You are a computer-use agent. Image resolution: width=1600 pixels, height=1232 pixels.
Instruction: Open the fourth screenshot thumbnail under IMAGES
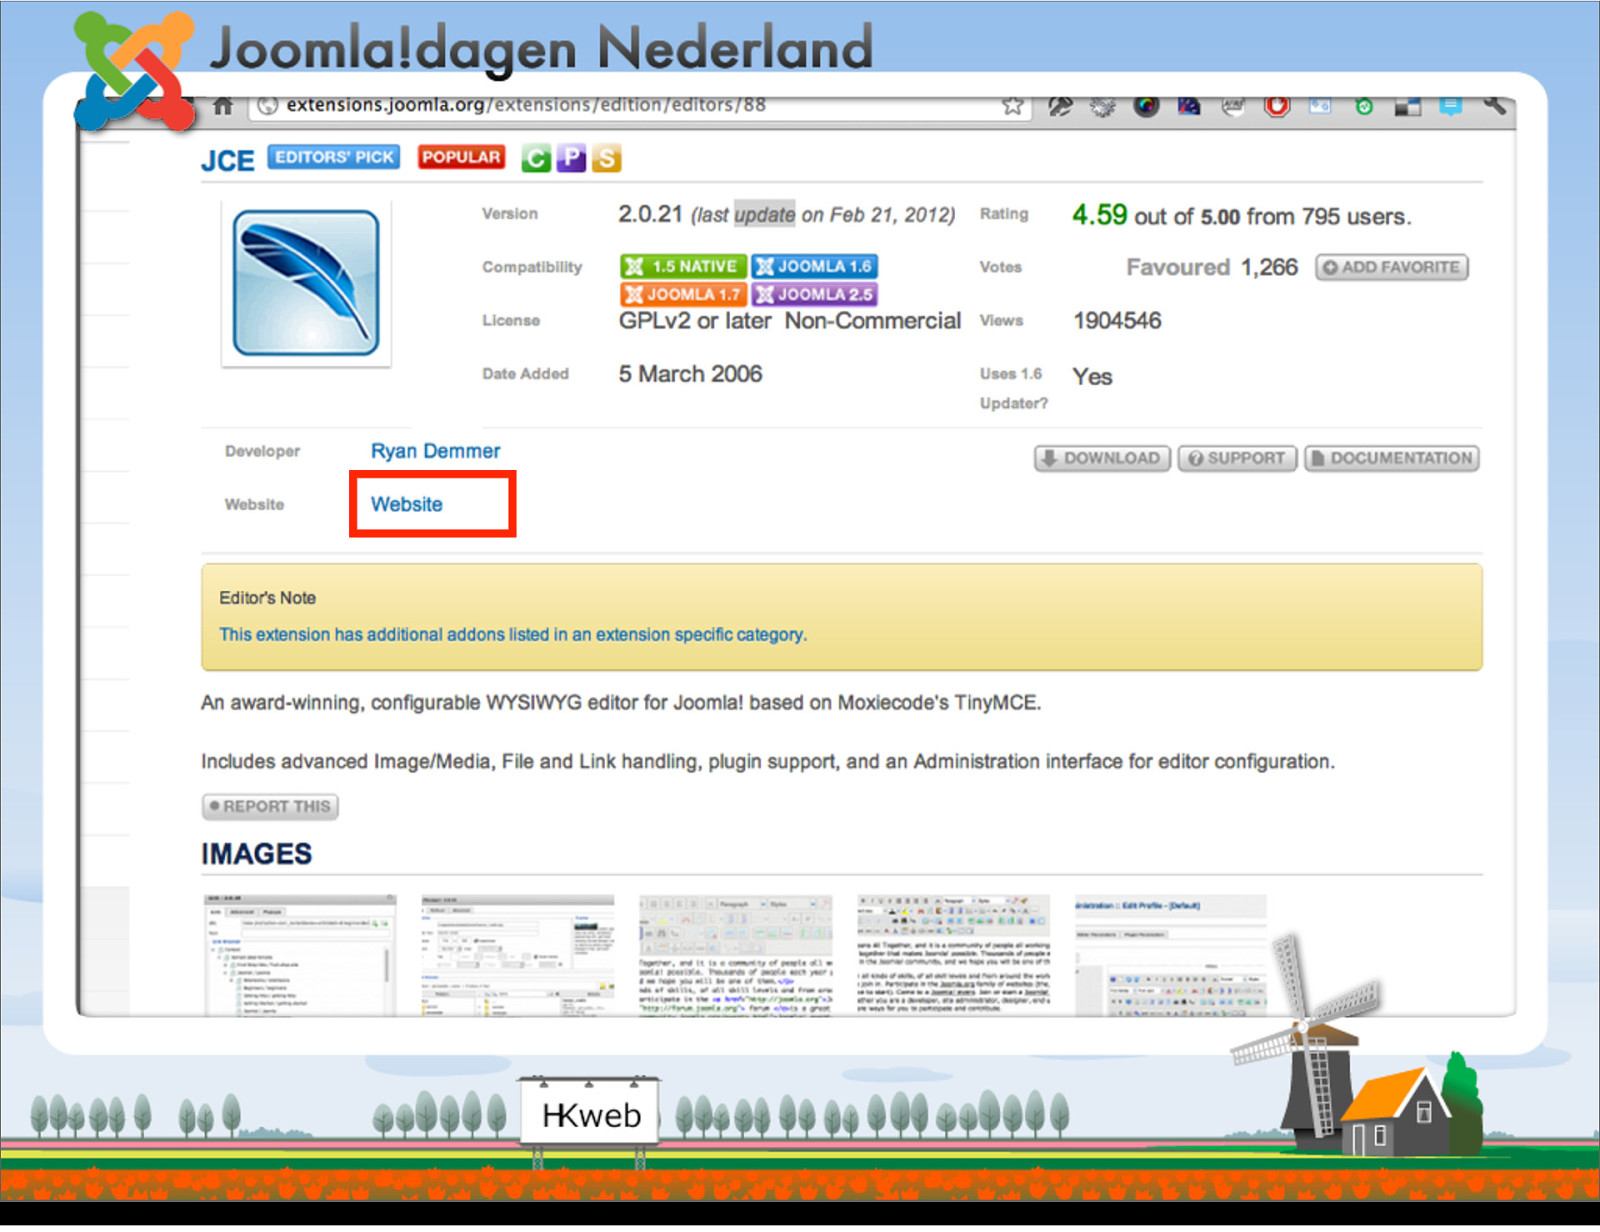[953, 955]
